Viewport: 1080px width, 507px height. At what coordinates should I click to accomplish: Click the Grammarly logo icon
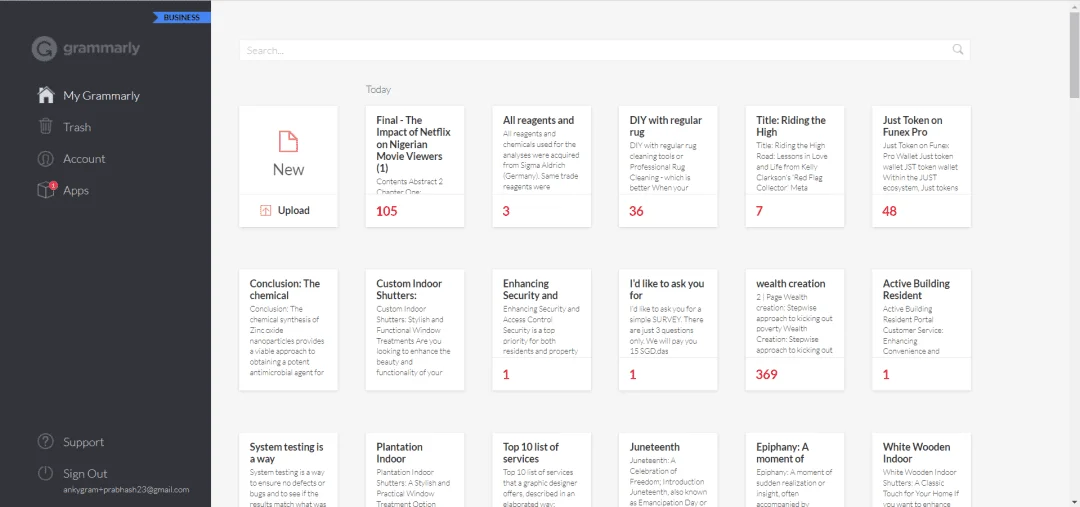(44, 49)
